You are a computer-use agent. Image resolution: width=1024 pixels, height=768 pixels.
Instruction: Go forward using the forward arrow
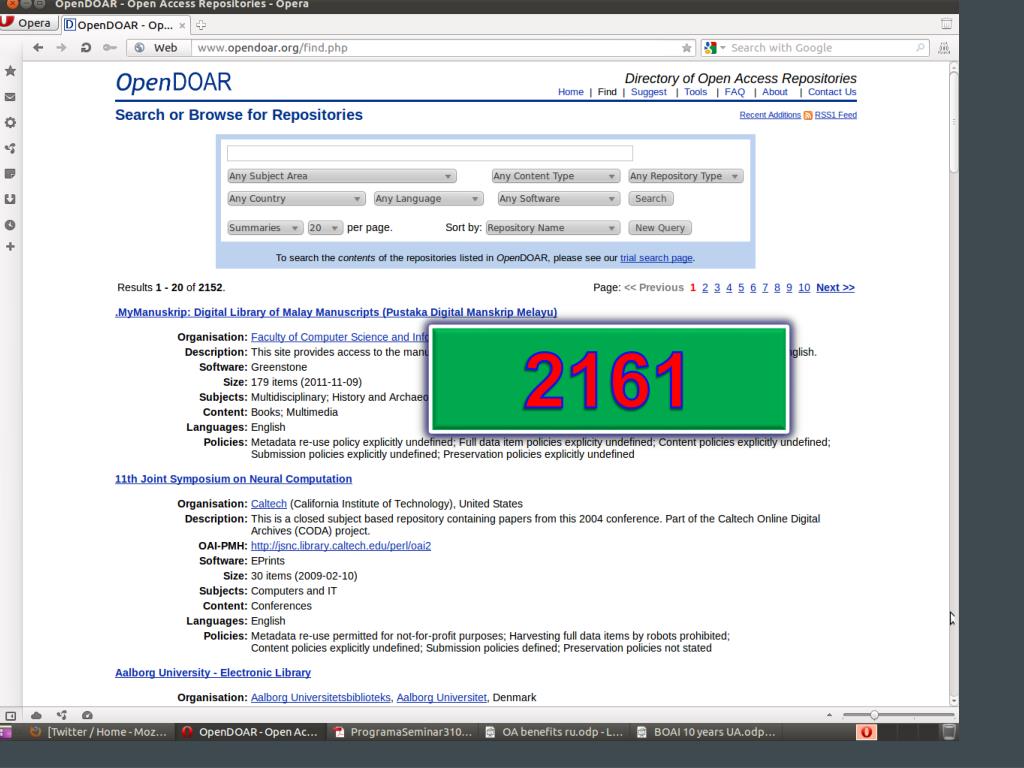coord(61,48)
